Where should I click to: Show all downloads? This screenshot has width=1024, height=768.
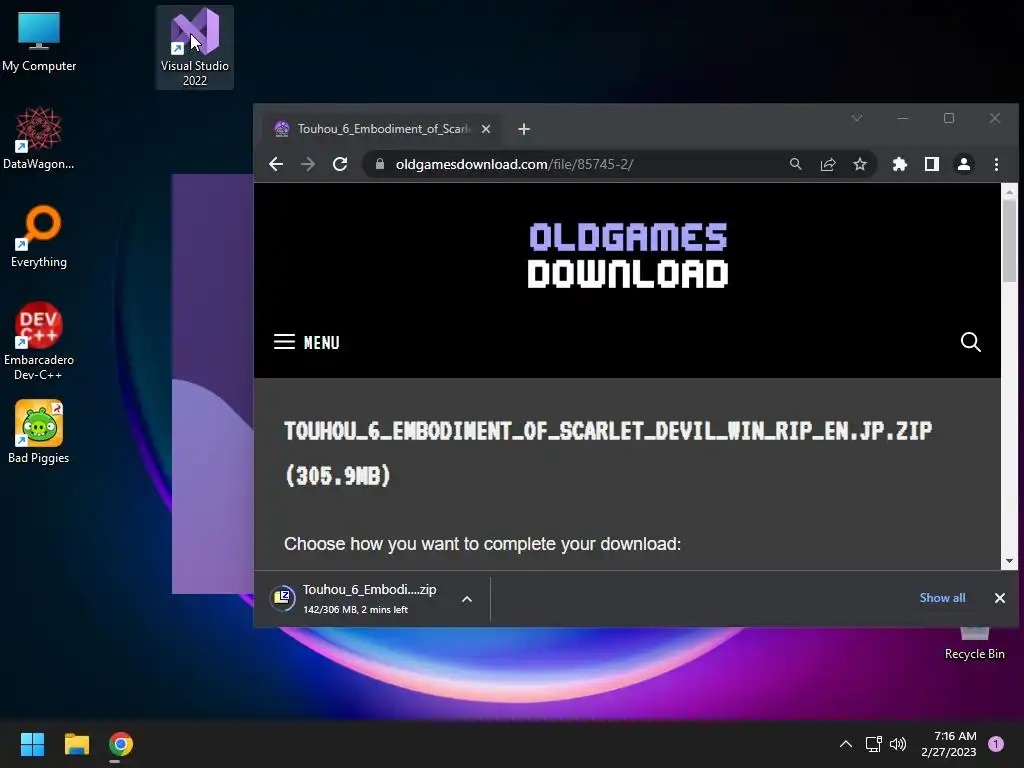click(x=942, y=598)
